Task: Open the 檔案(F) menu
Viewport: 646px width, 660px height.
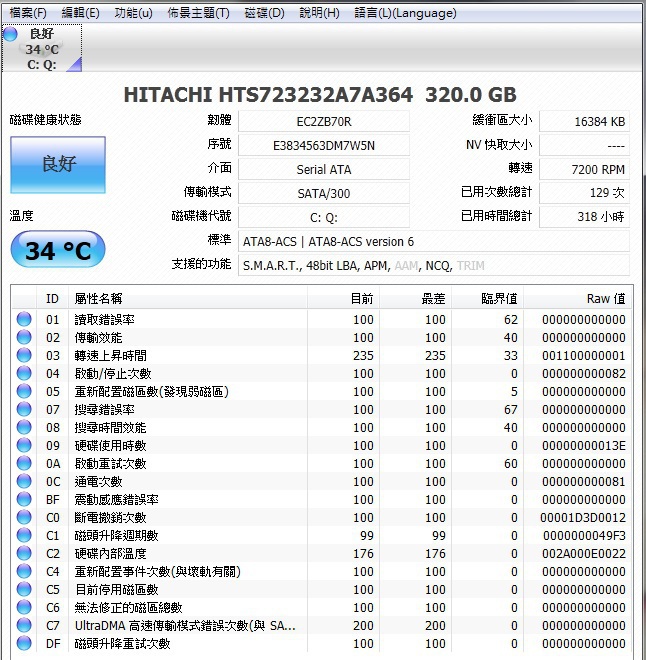Action: click(28, 13)
